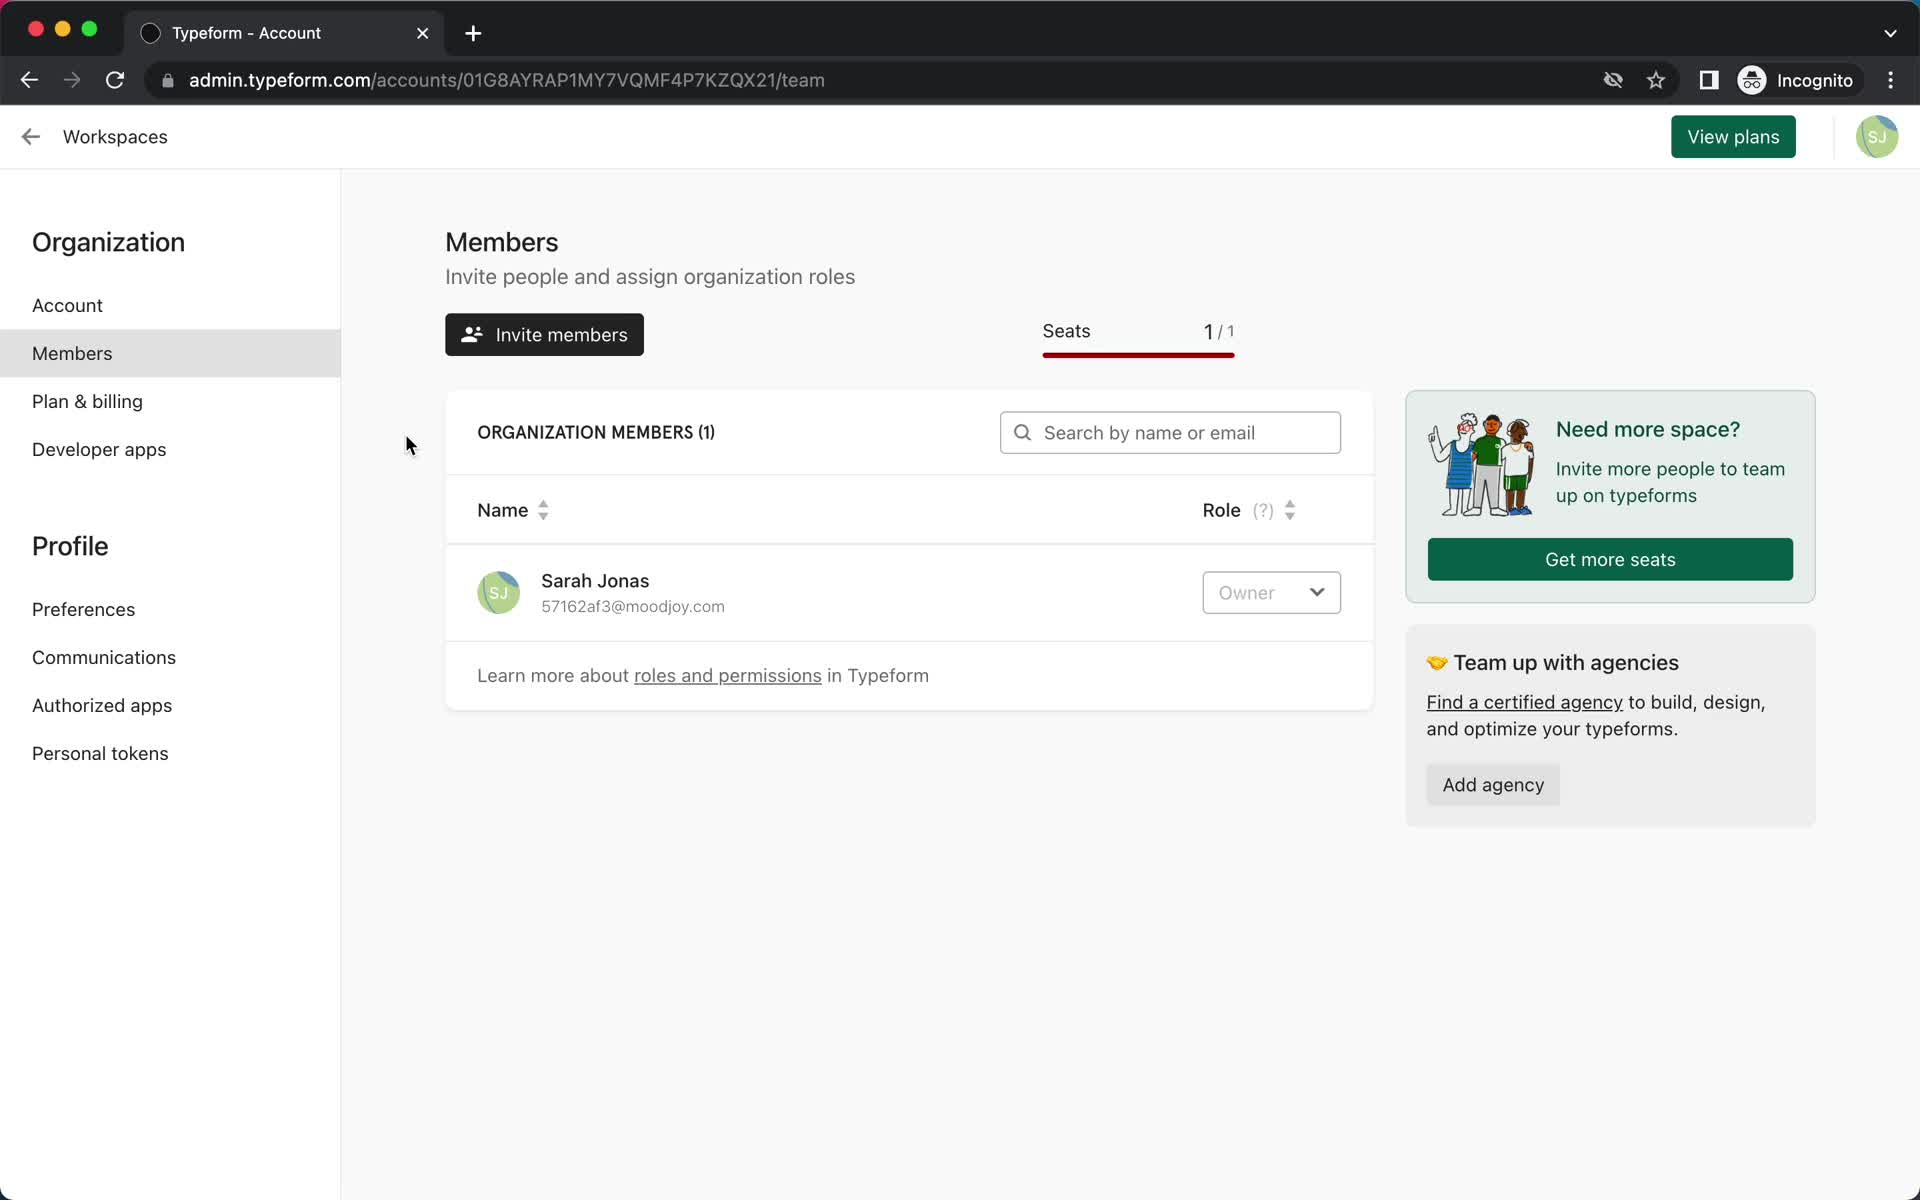
Task: Click the browser forward arrow
Action: [72, 80]
